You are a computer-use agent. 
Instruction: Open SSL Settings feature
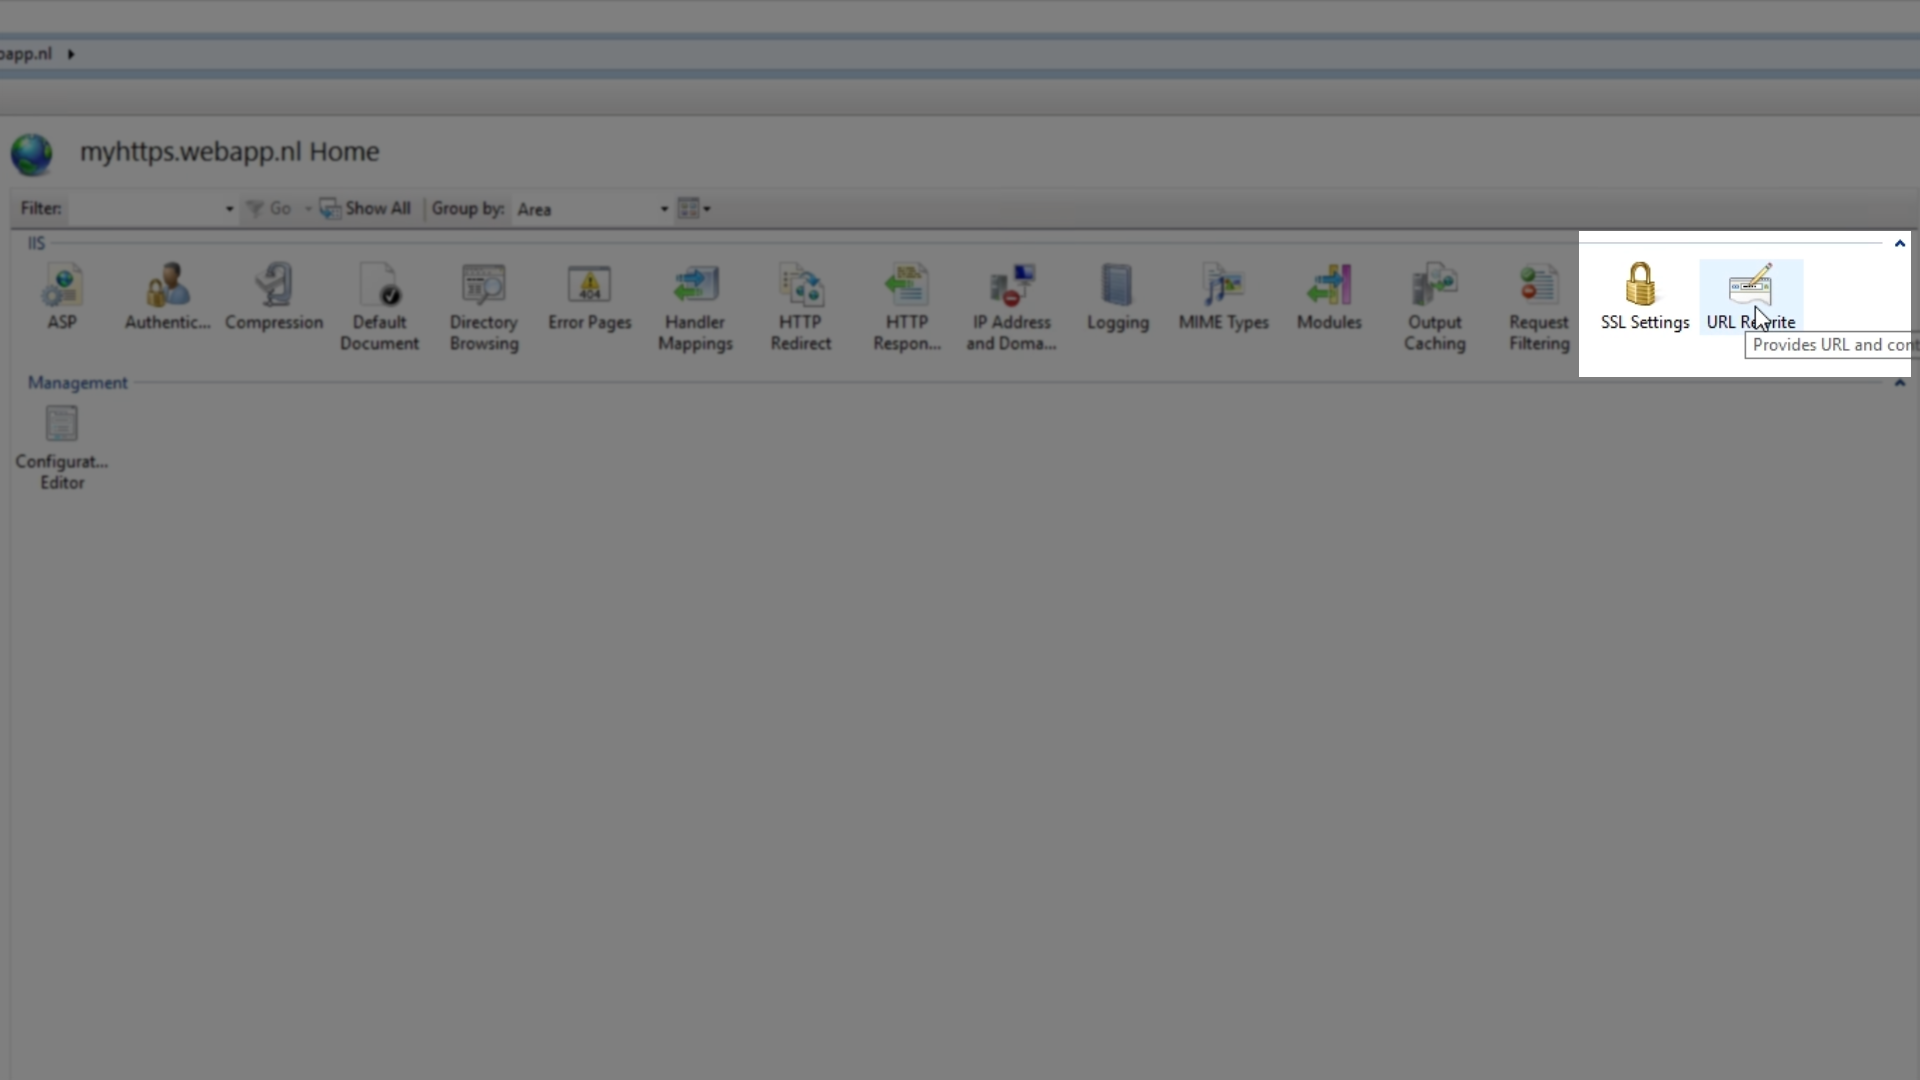(x=1643, y=296)
